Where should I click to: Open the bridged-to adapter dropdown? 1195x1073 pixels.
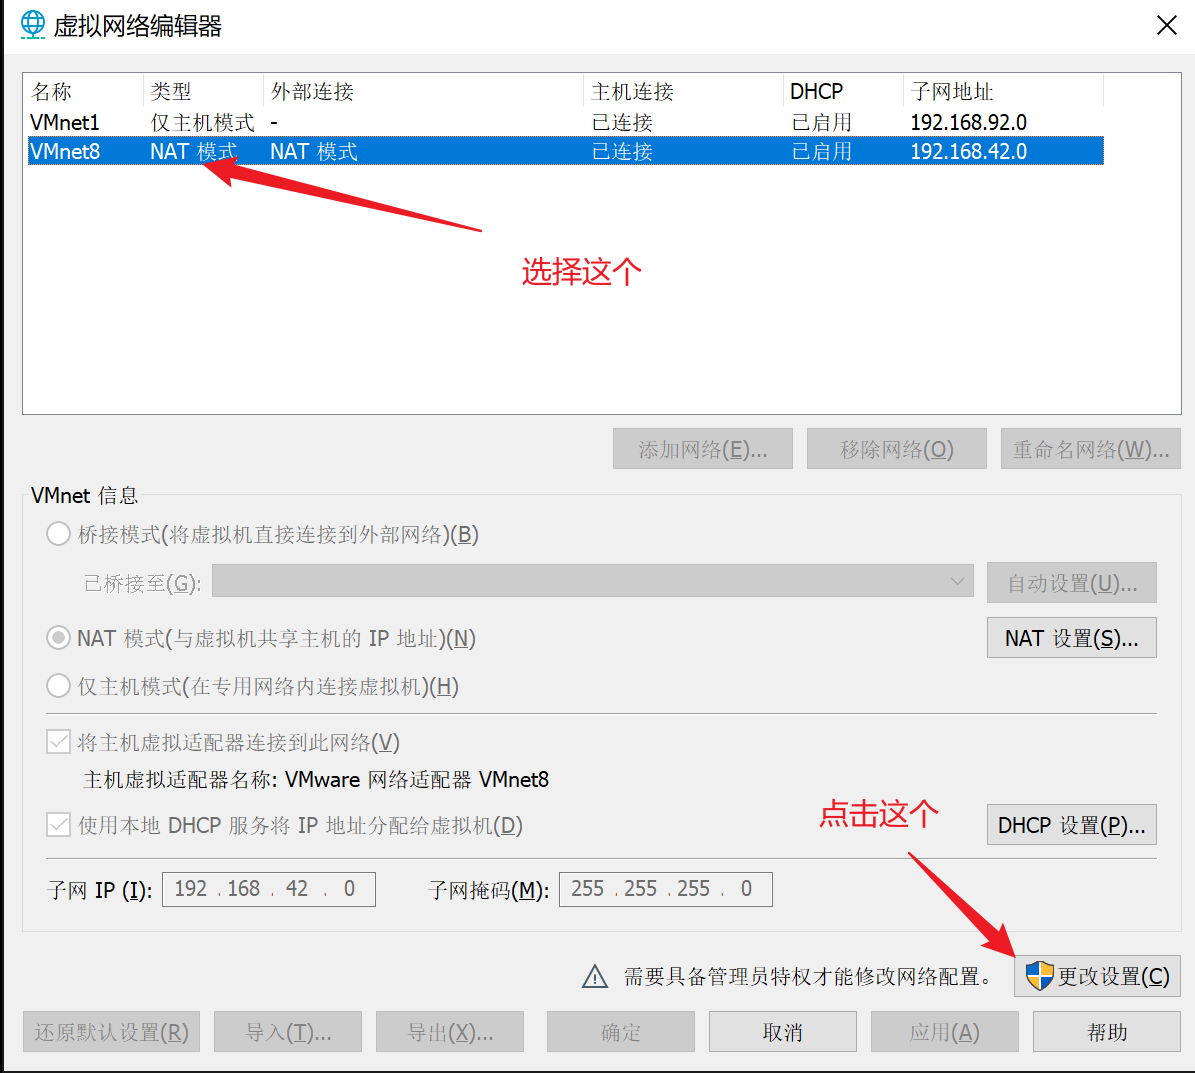tap(592, 581)
